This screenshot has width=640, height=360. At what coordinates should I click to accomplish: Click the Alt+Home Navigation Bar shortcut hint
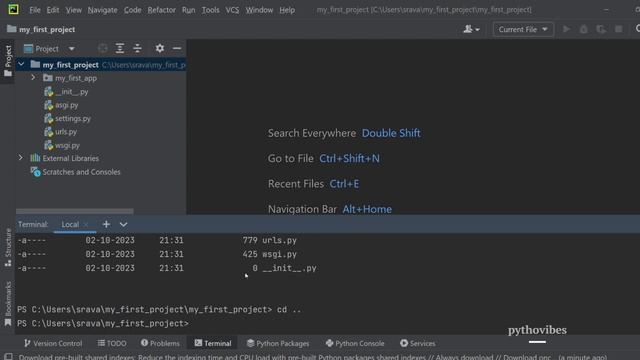[367, 209]
